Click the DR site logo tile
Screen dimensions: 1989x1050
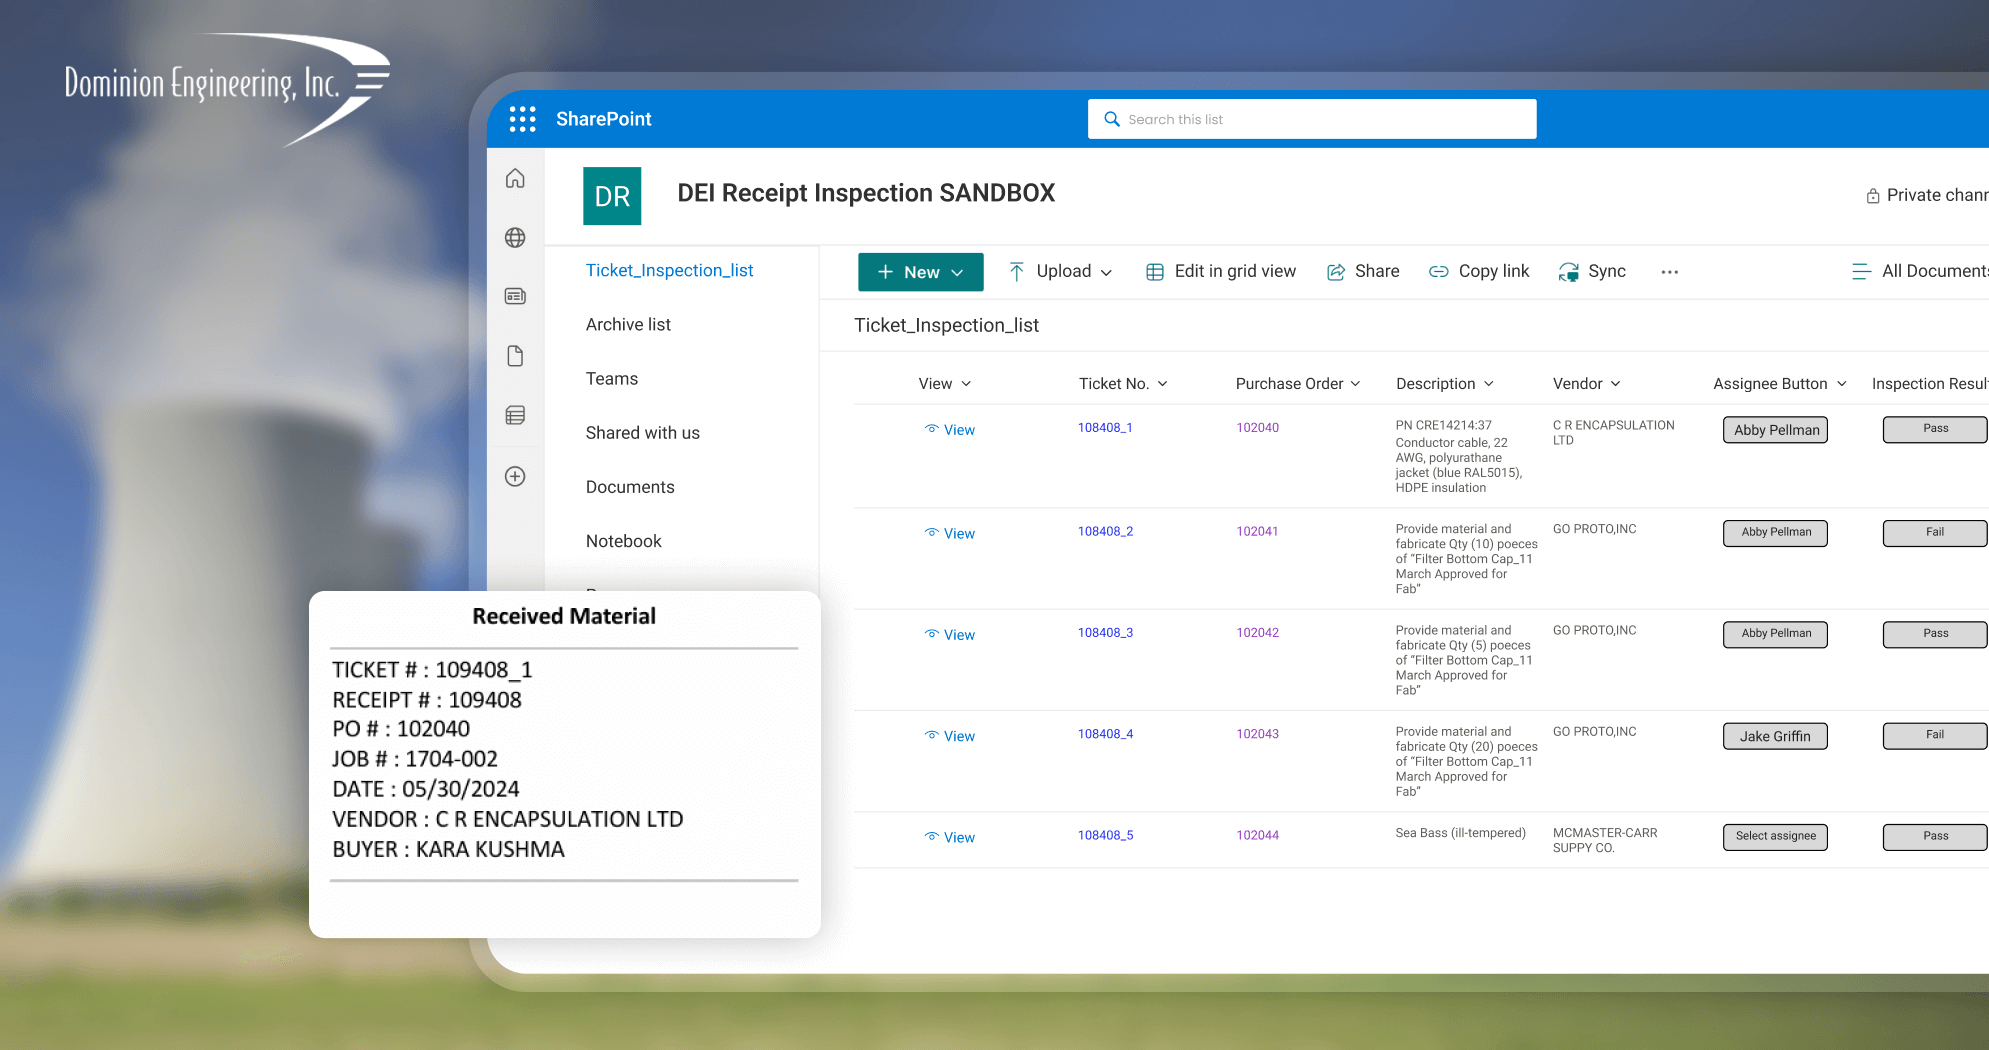612,196
